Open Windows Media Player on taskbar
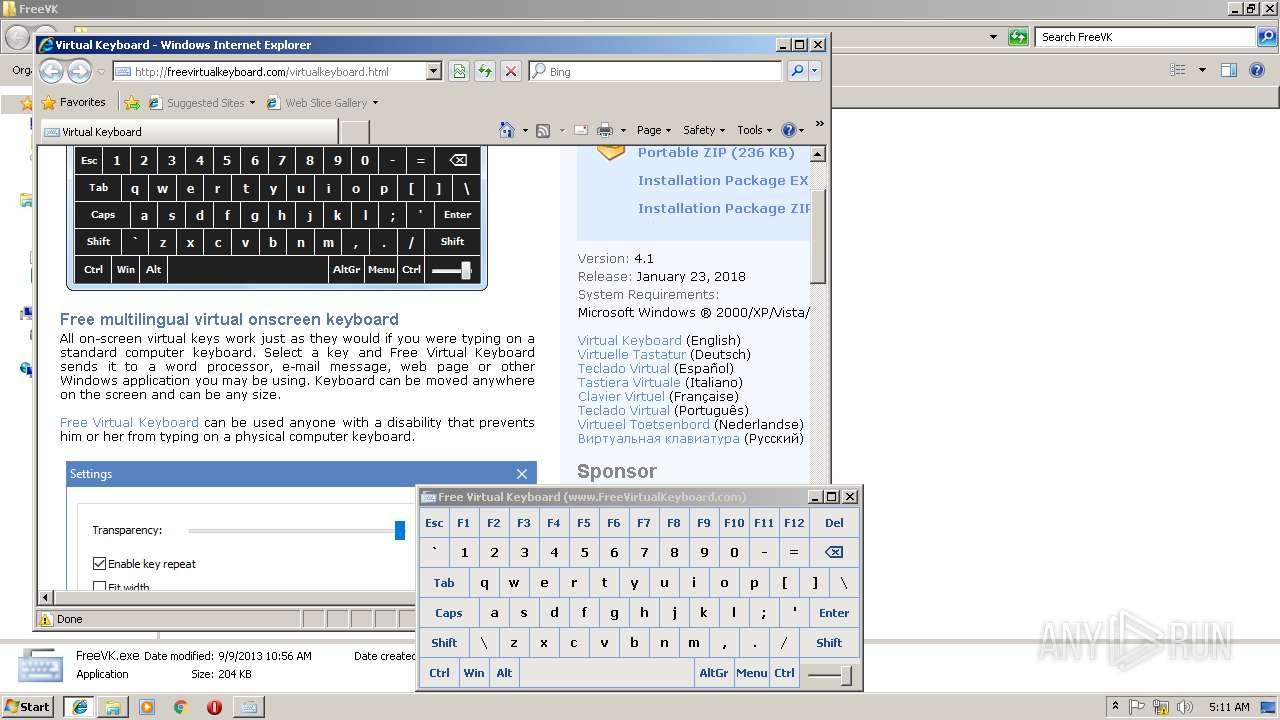Image resolution: width=1280 pixels, height=720 pixels. click(x=147, y=706)
